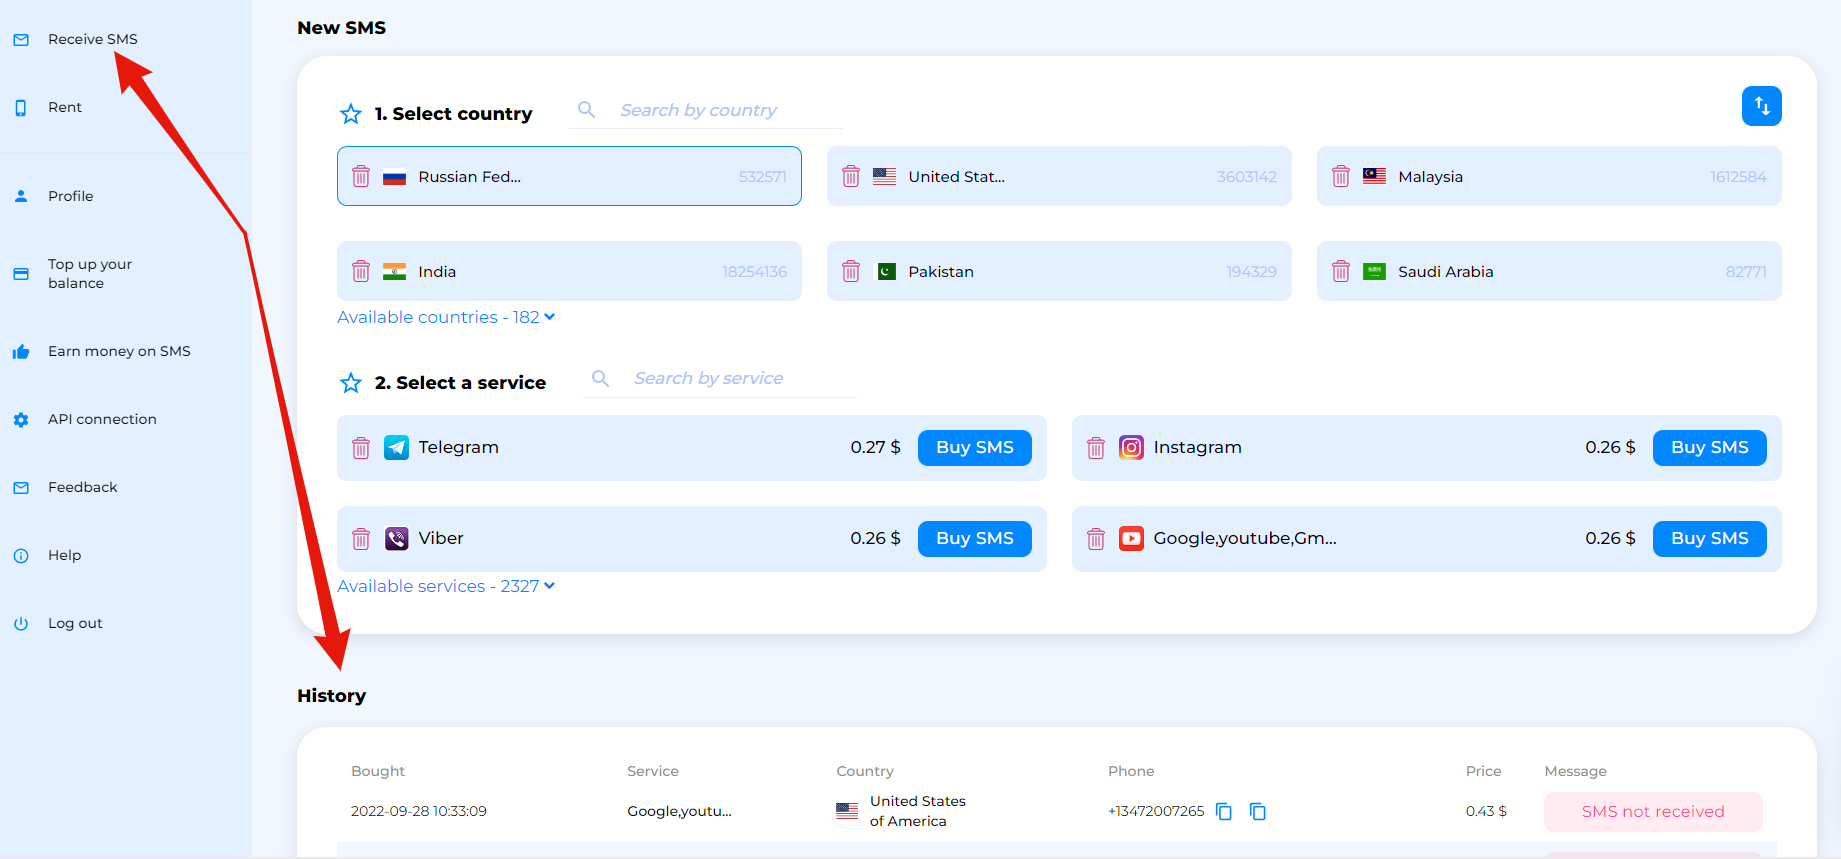Remove United States with trash icon
The width and height of the screenshot is (1841, 859).
pos(851,176)
